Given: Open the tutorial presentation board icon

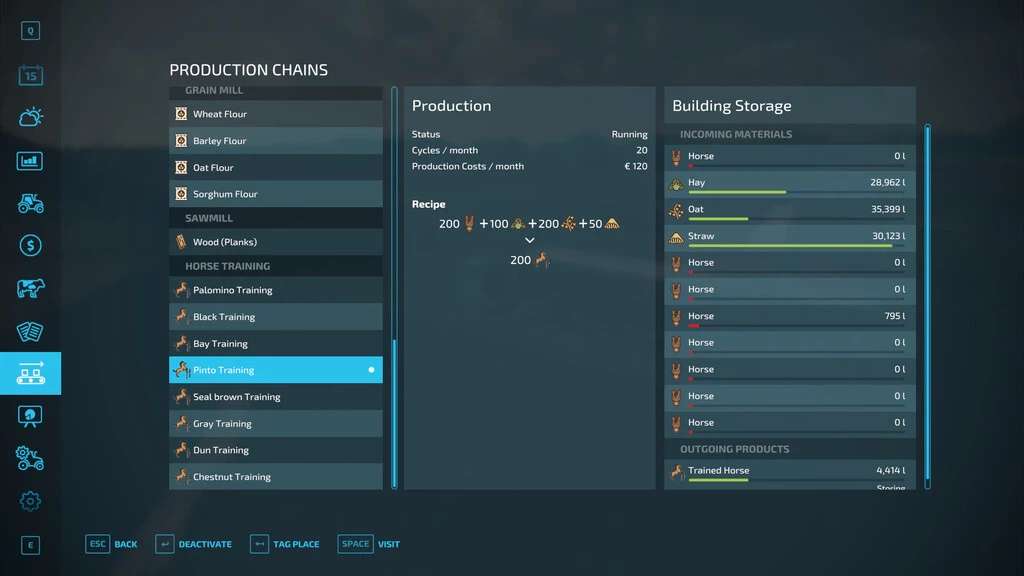Looking at the screenshot, I should click(30, 416).
